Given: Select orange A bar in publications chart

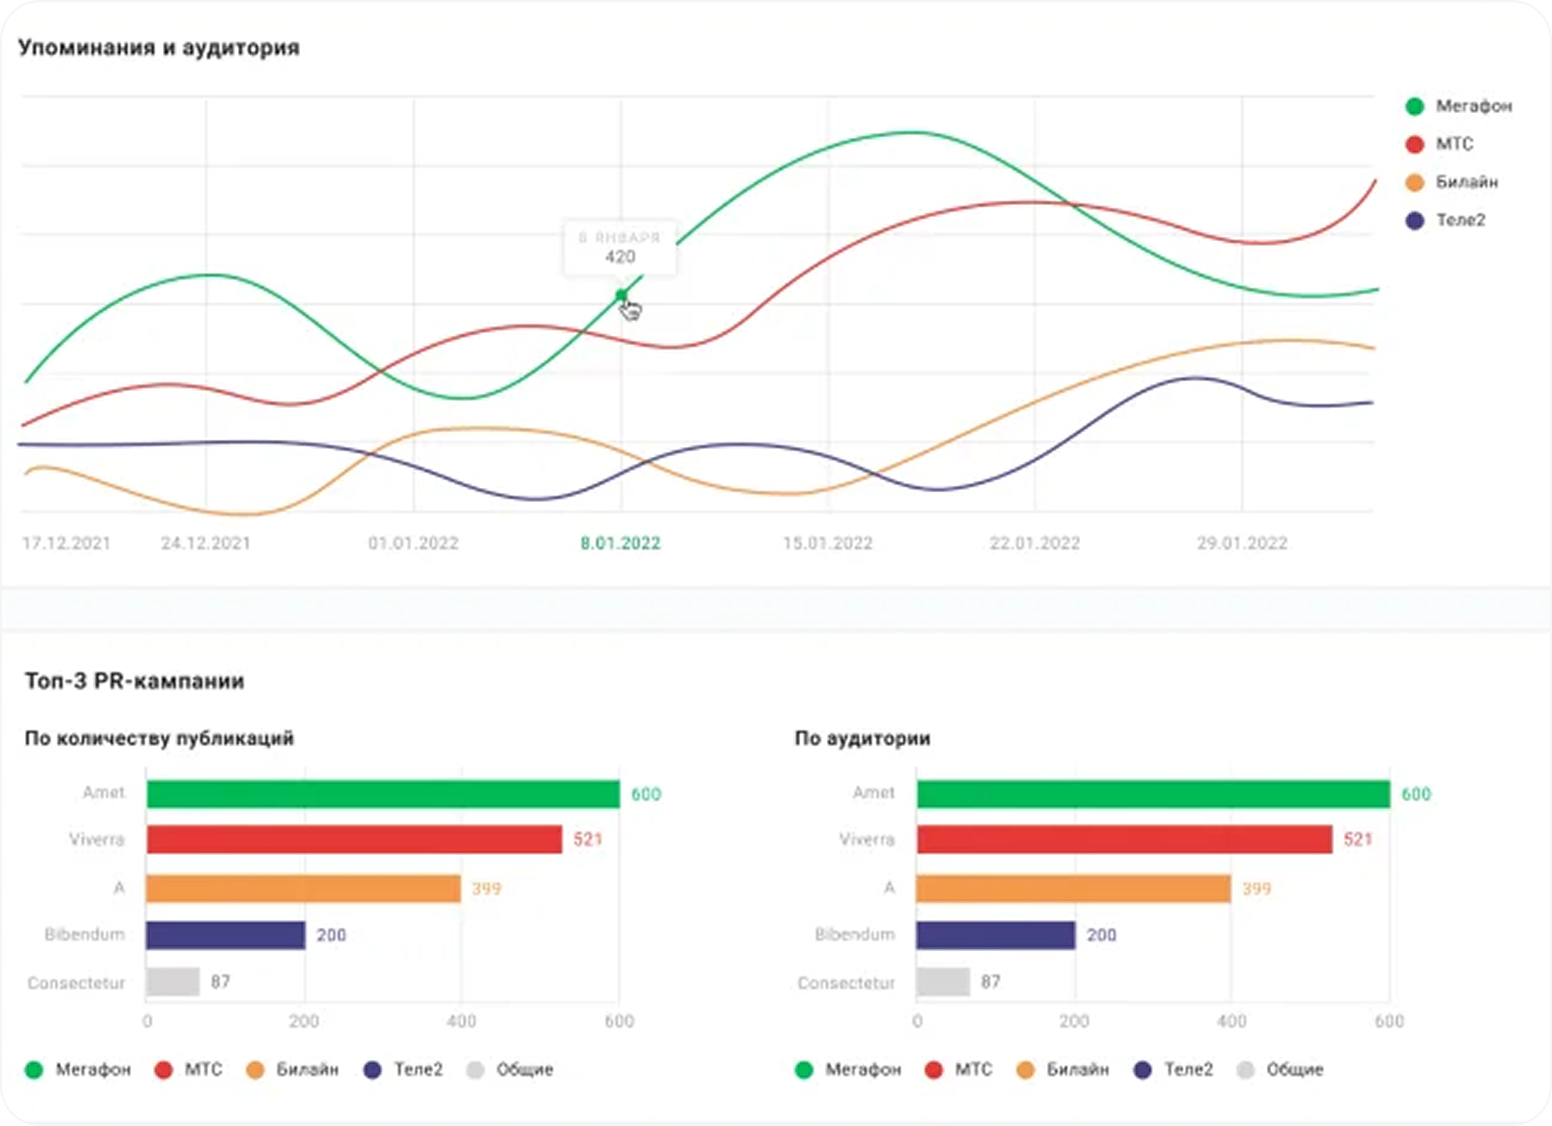Looking at the screenshot, I should point(303,888).
